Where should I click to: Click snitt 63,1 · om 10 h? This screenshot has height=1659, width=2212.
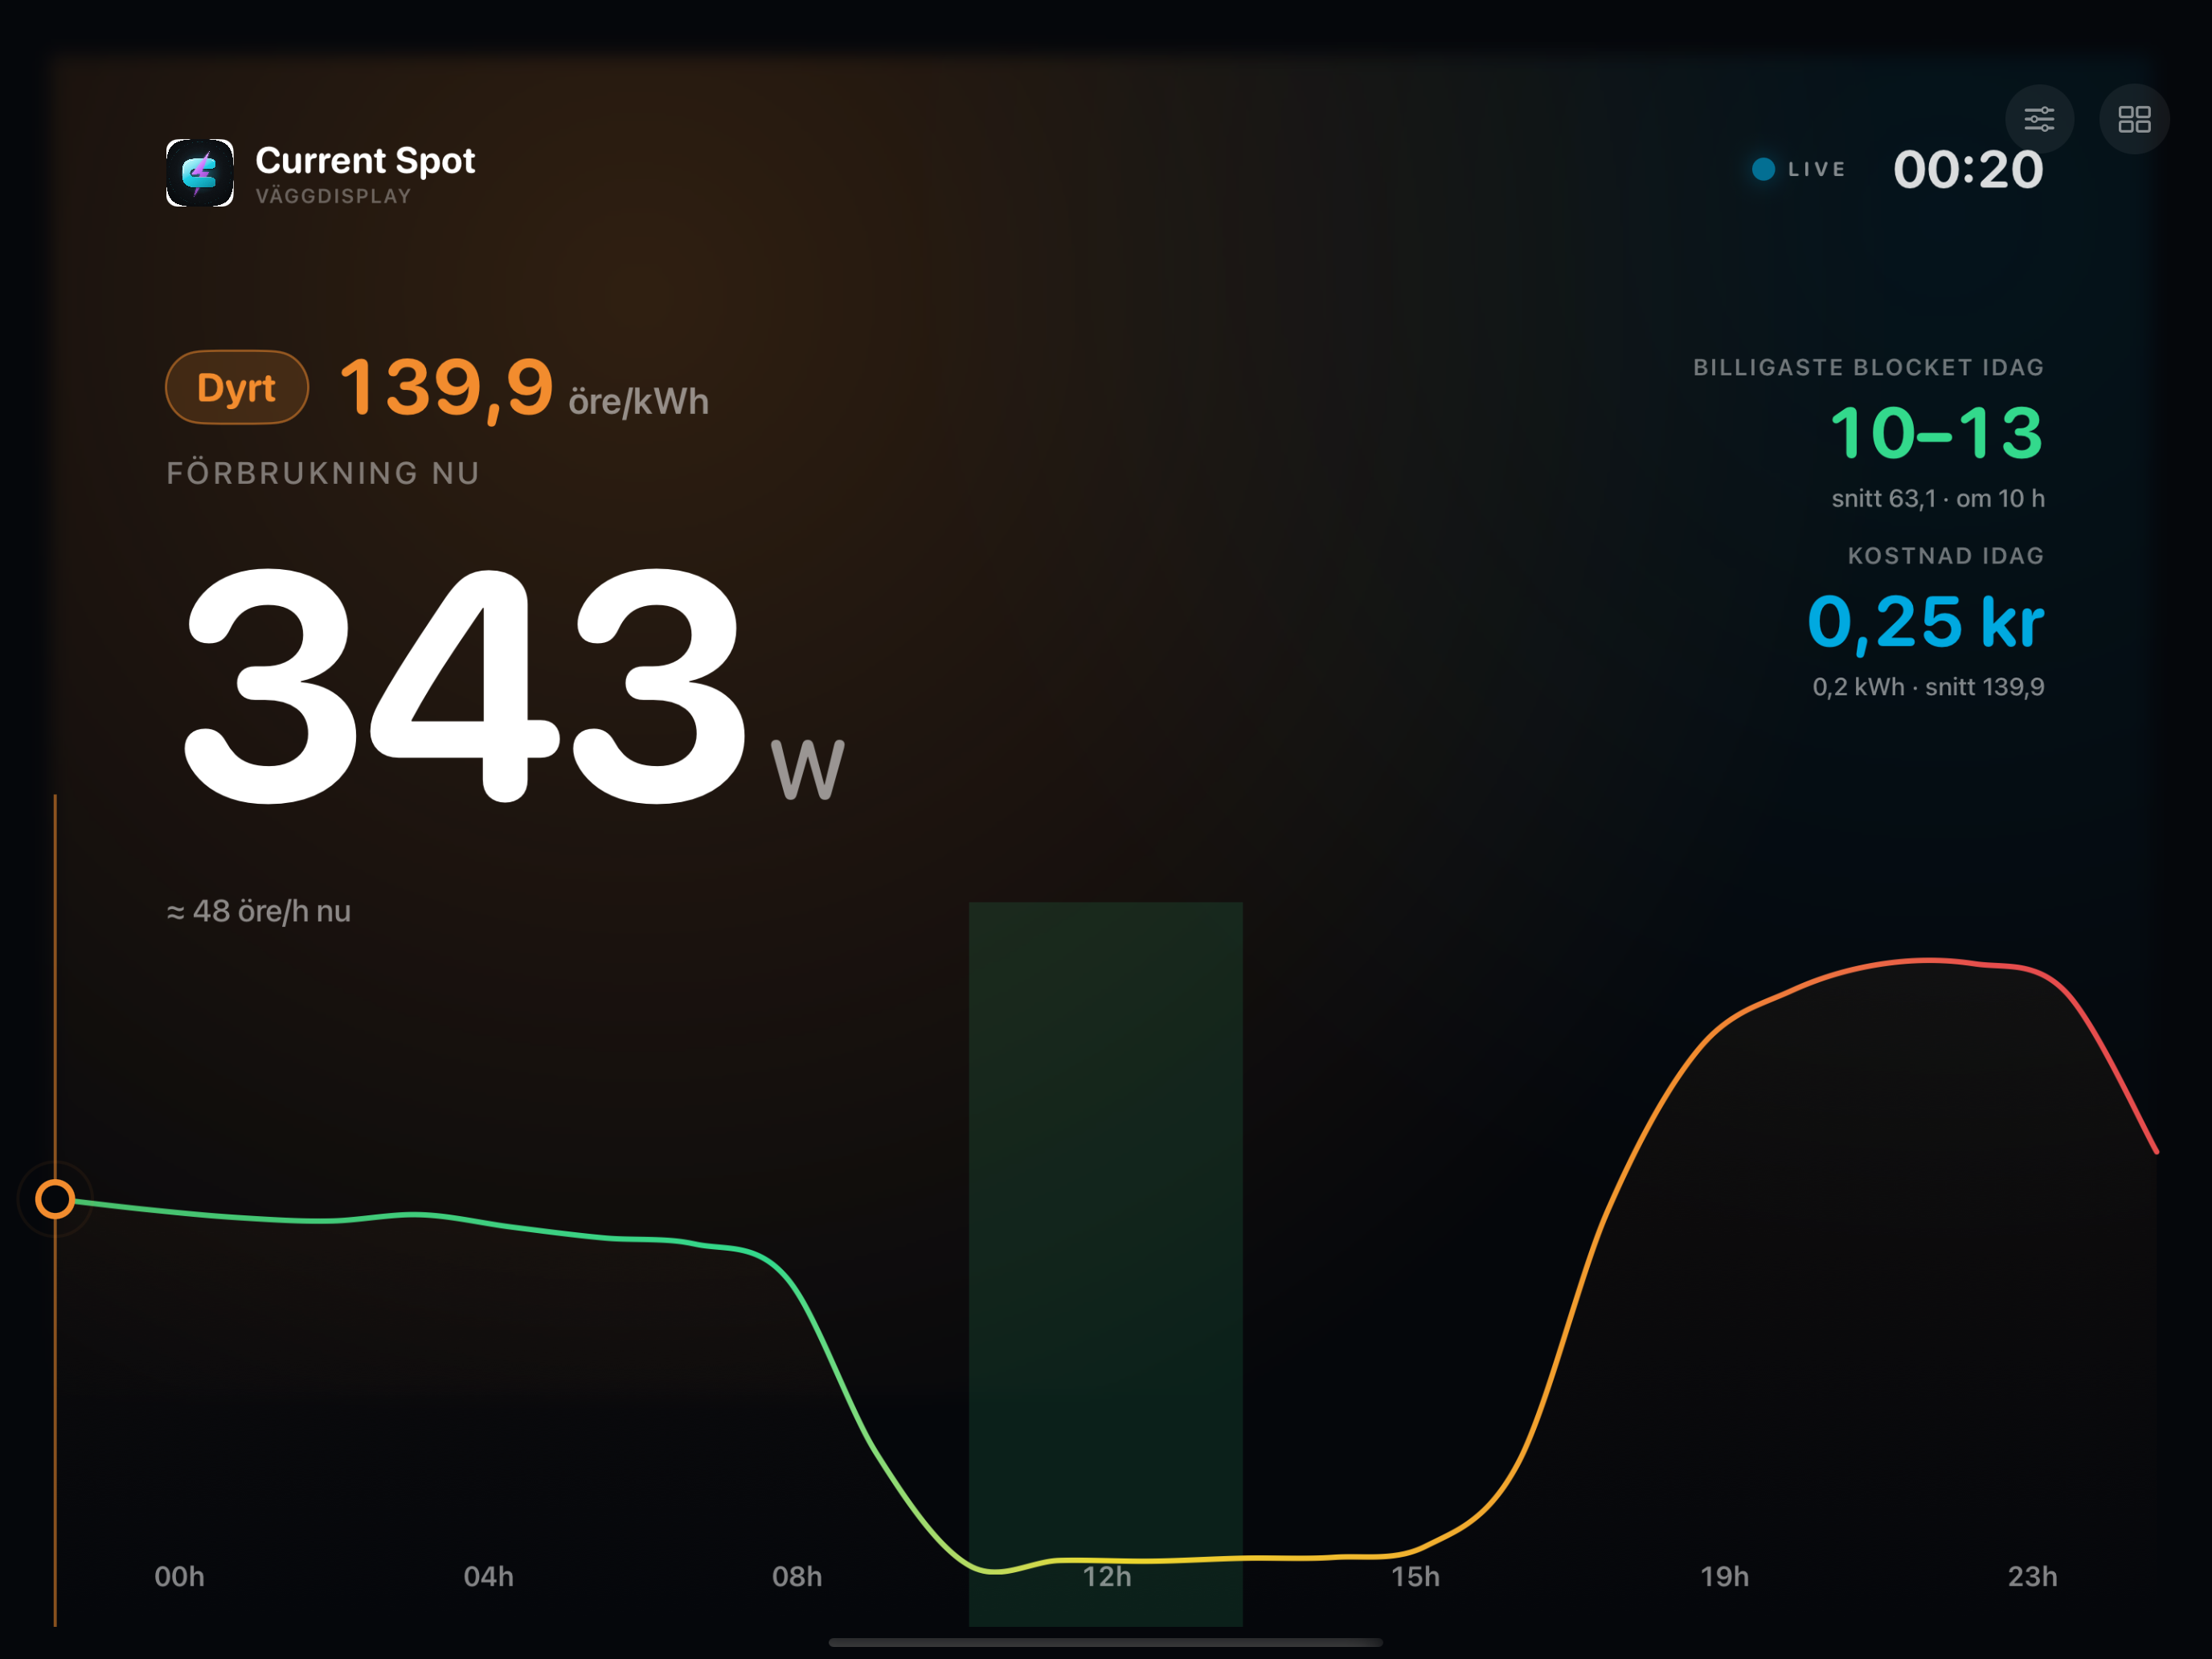(1937, 498)
